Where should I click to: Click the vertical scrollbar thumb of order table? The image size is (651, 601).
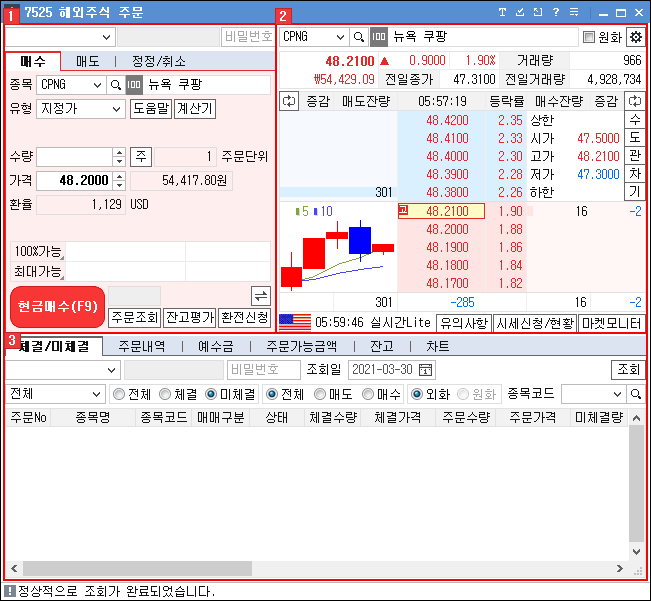(x=636, y=483)
